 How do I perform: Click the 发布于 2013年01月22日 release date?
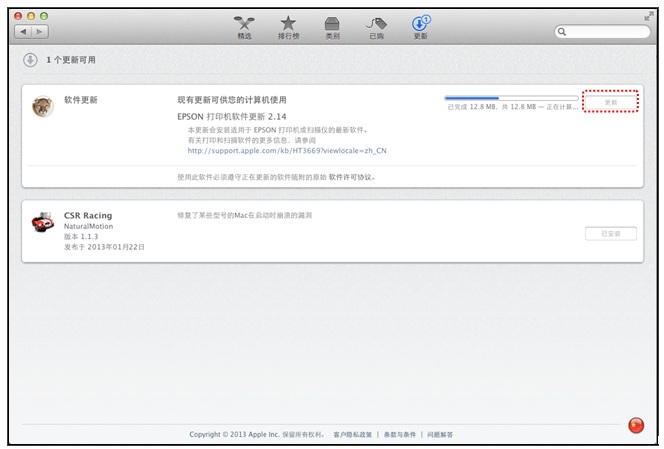(x=104, y=247)
